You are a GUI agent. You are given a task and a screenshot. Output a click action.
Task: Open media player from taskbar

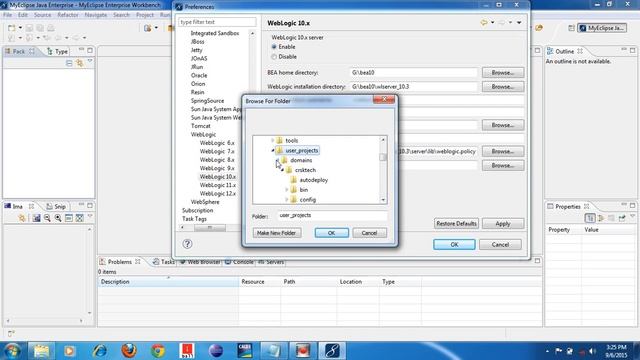click(x=69, y=351)
